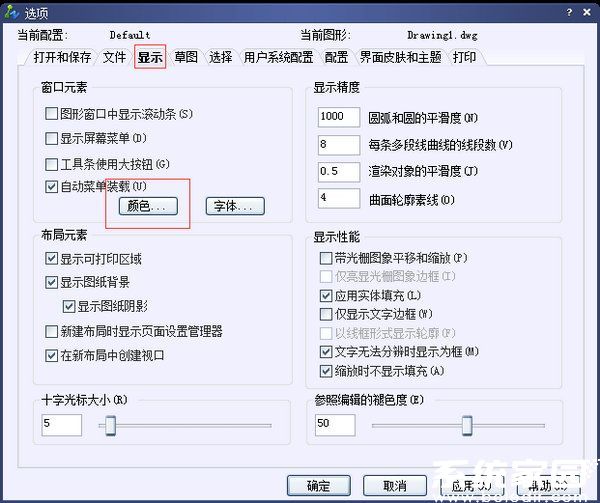
Task: Go to the 界面皮肤和主题 tab
Action: [x=401, y=58]
